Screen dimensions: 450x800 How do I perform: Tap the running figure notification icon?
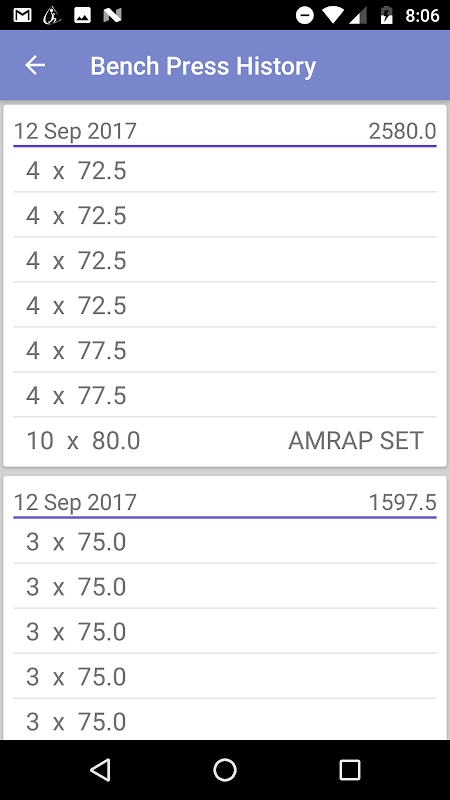[52, 15]
